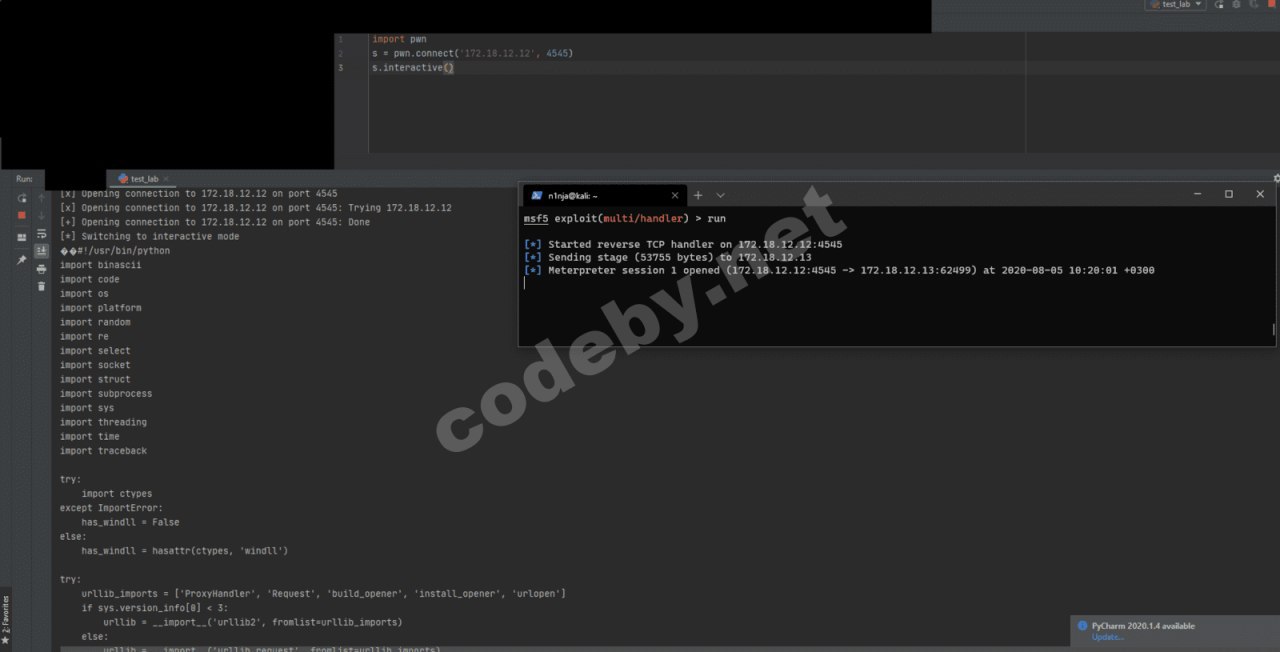Click 'Switching to interactive mode' console line
This screenshot has width=1280, height=652.
(150, 236)
